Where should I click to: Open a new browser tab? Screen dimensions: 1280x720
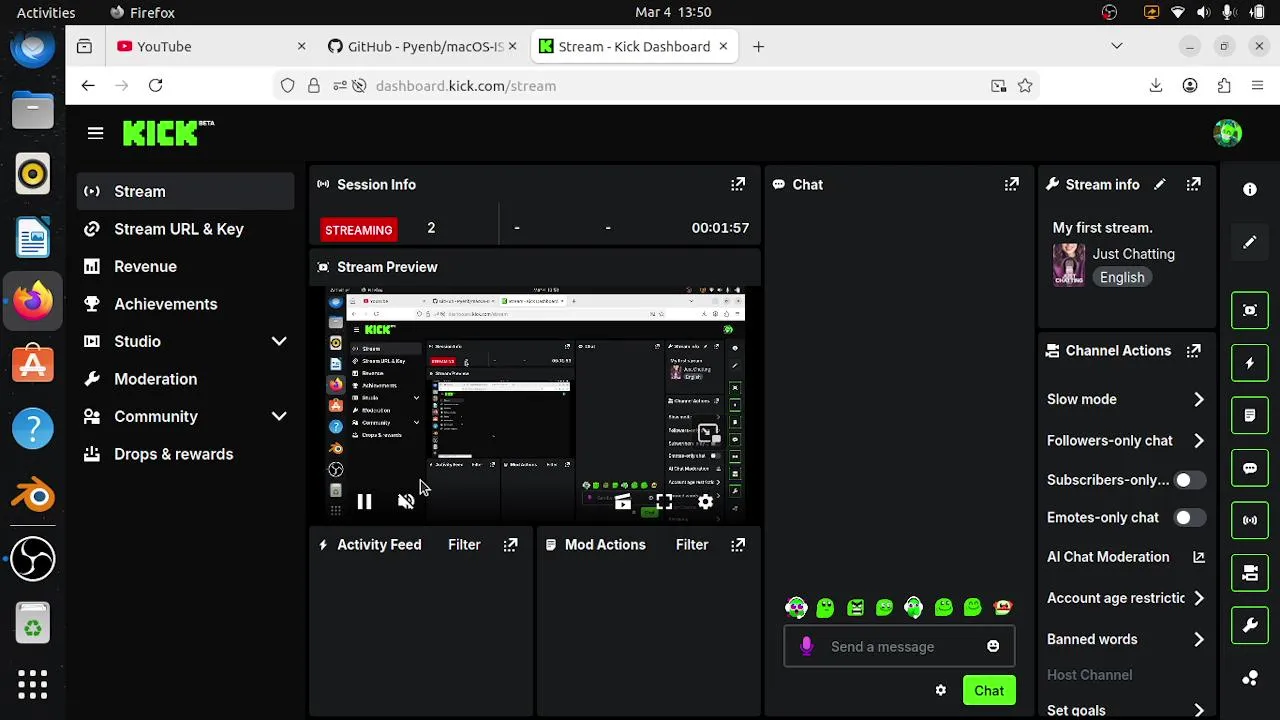point(758,46)
